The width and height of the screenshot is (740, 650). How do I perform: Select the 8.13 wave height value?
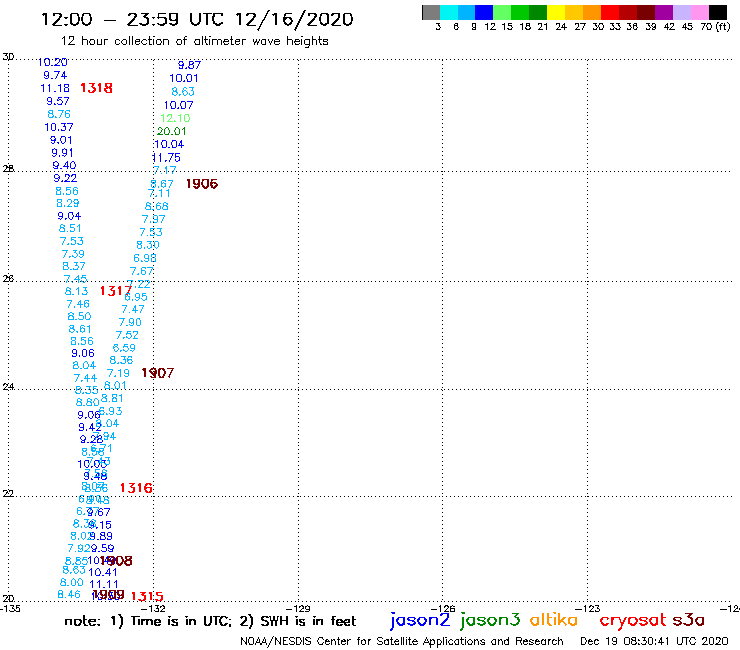(x=76, y=291)
